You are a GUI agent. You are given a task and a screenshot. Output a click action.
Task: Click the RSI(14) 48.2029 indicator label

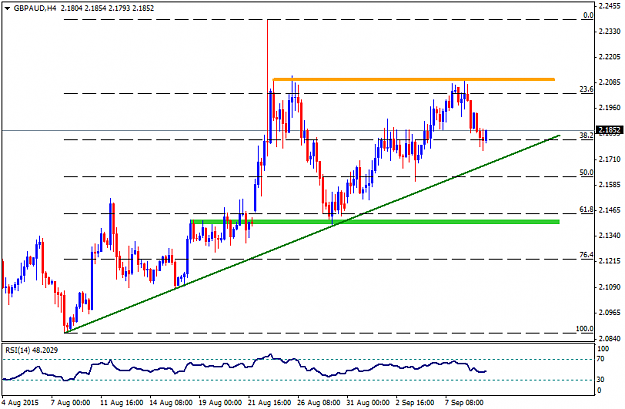pos(31,350)
